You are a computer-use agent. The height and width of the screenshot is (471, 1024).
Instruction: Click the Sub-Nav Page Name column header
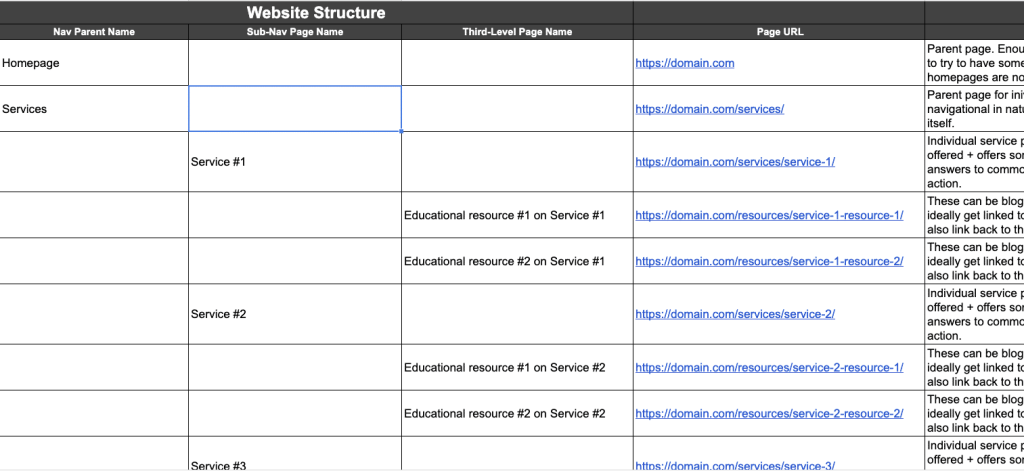point(295,32)
